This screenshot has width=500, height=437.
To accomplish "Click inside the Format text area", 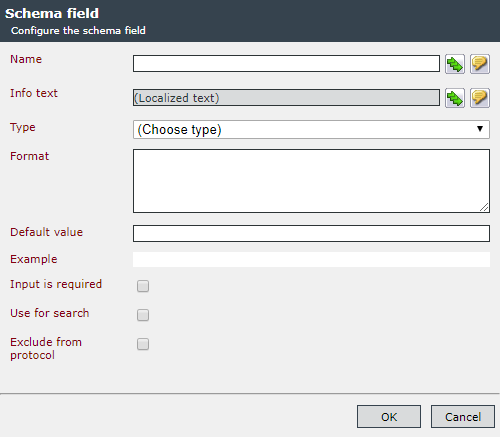I will [x=311, y=181].
